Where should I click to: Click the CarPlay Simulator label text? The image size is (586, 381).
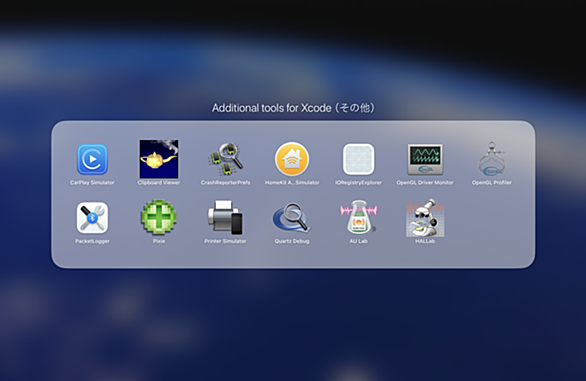[92, 183]
